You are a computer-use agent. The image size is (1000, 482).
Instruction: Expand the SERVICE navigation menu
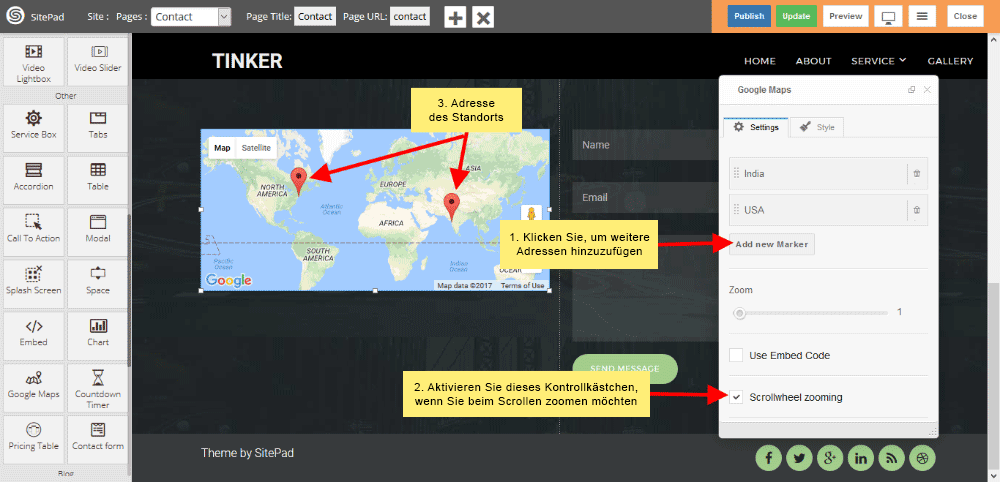tap(879, 61)
